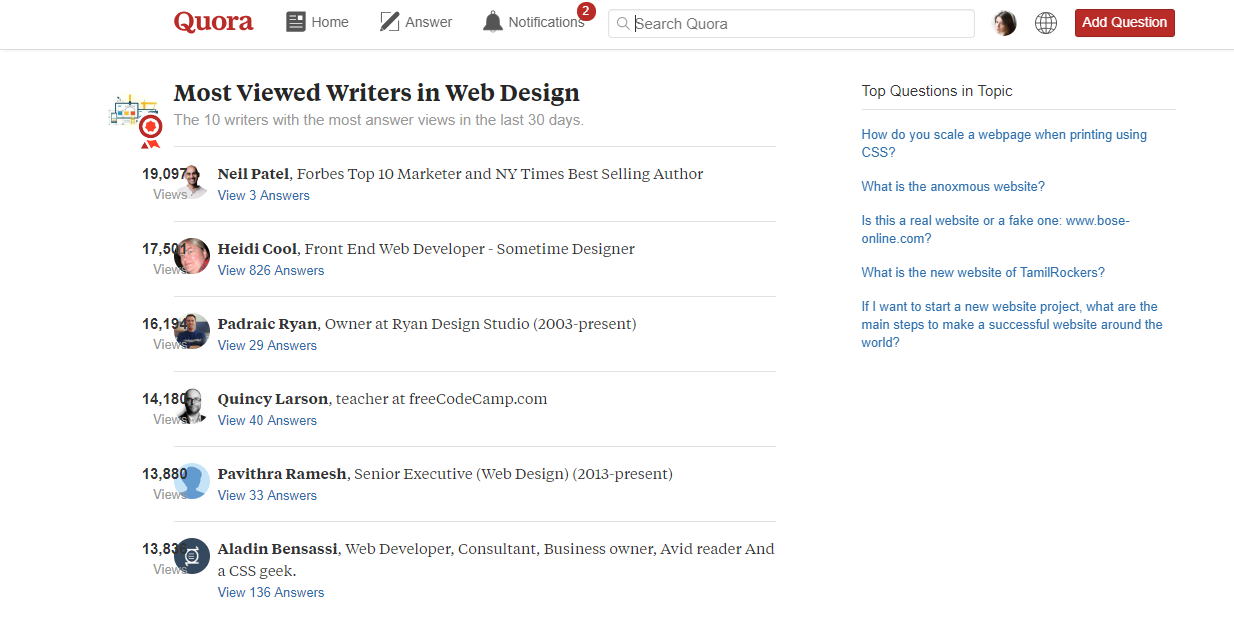The image size is (1234, 618).
Task: Open Padraic Ryan's profile name link
Action: (268, 324)
